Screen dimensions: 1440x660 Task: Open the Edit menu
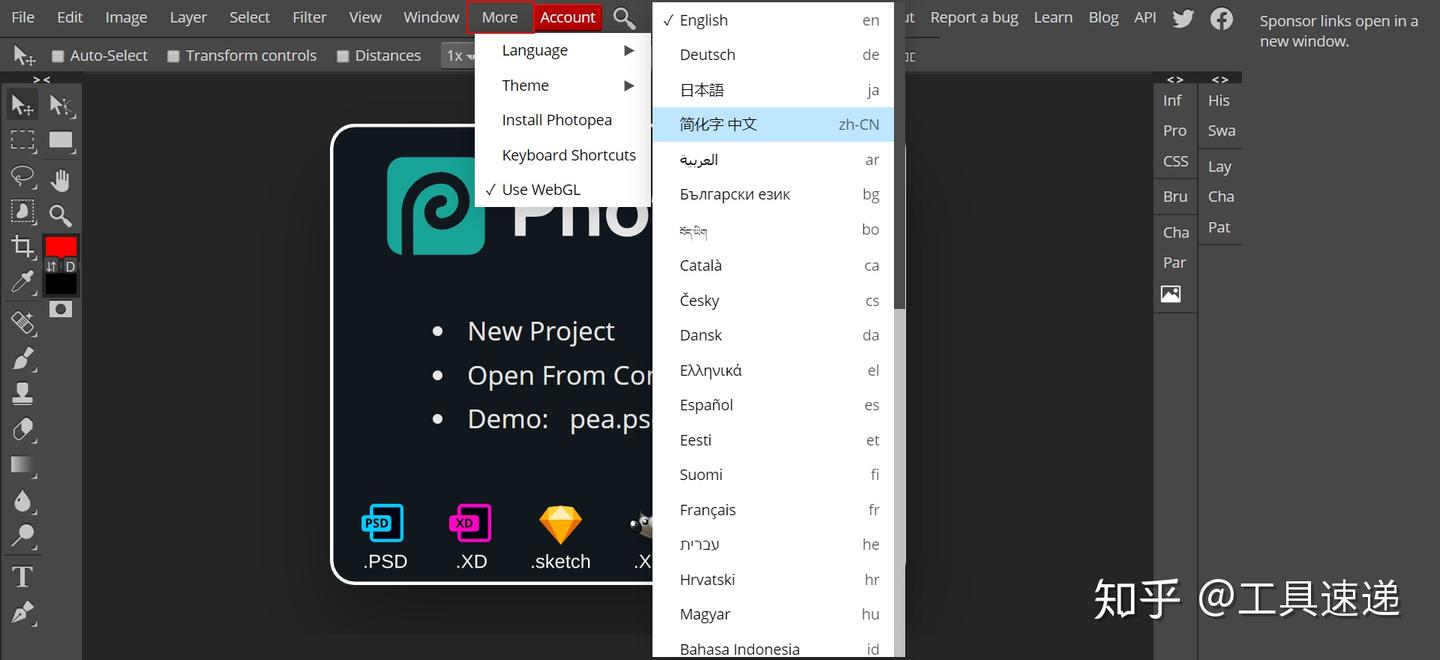coord(70,17)
